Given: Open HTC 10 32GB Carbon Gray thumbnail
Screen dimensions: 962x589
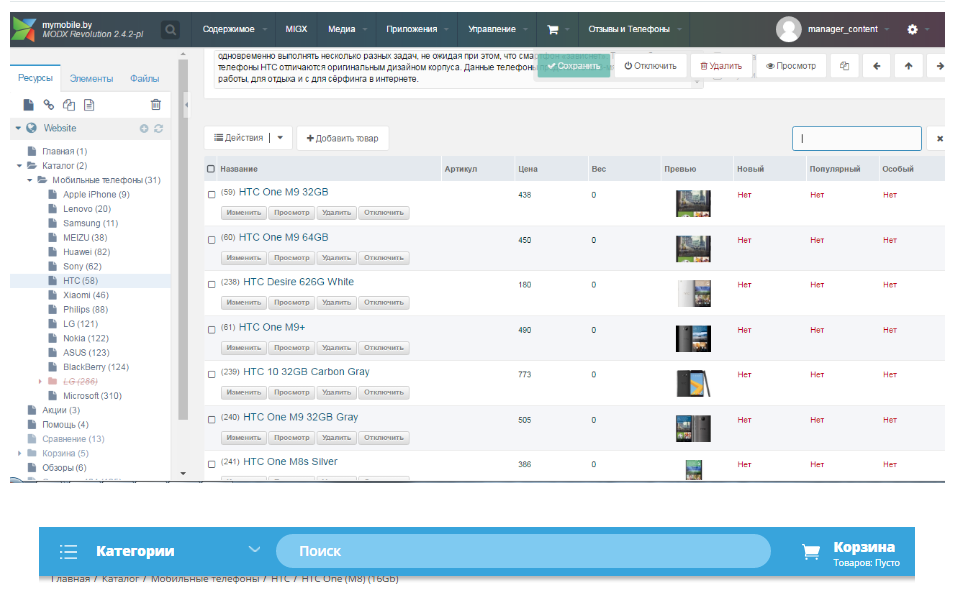Looking at the screenshot, I should [693, 383].
